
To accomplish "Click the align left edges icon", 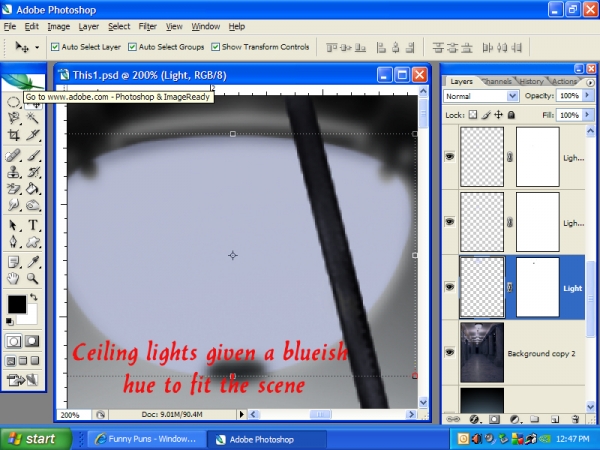I will click(381, 48).
